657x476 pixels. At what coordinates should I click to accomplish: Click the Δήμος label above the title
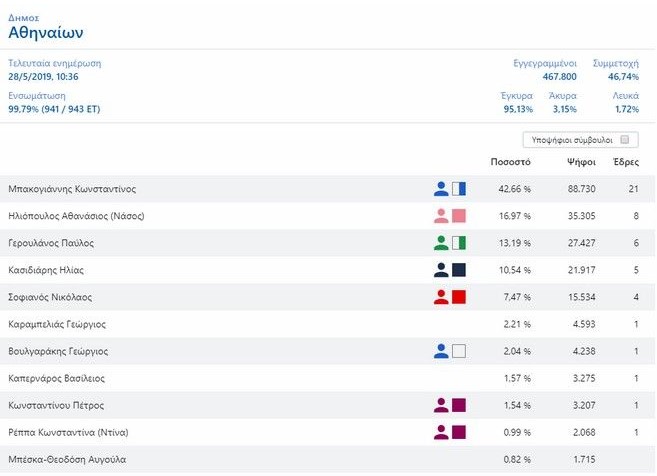coord(22,17)
